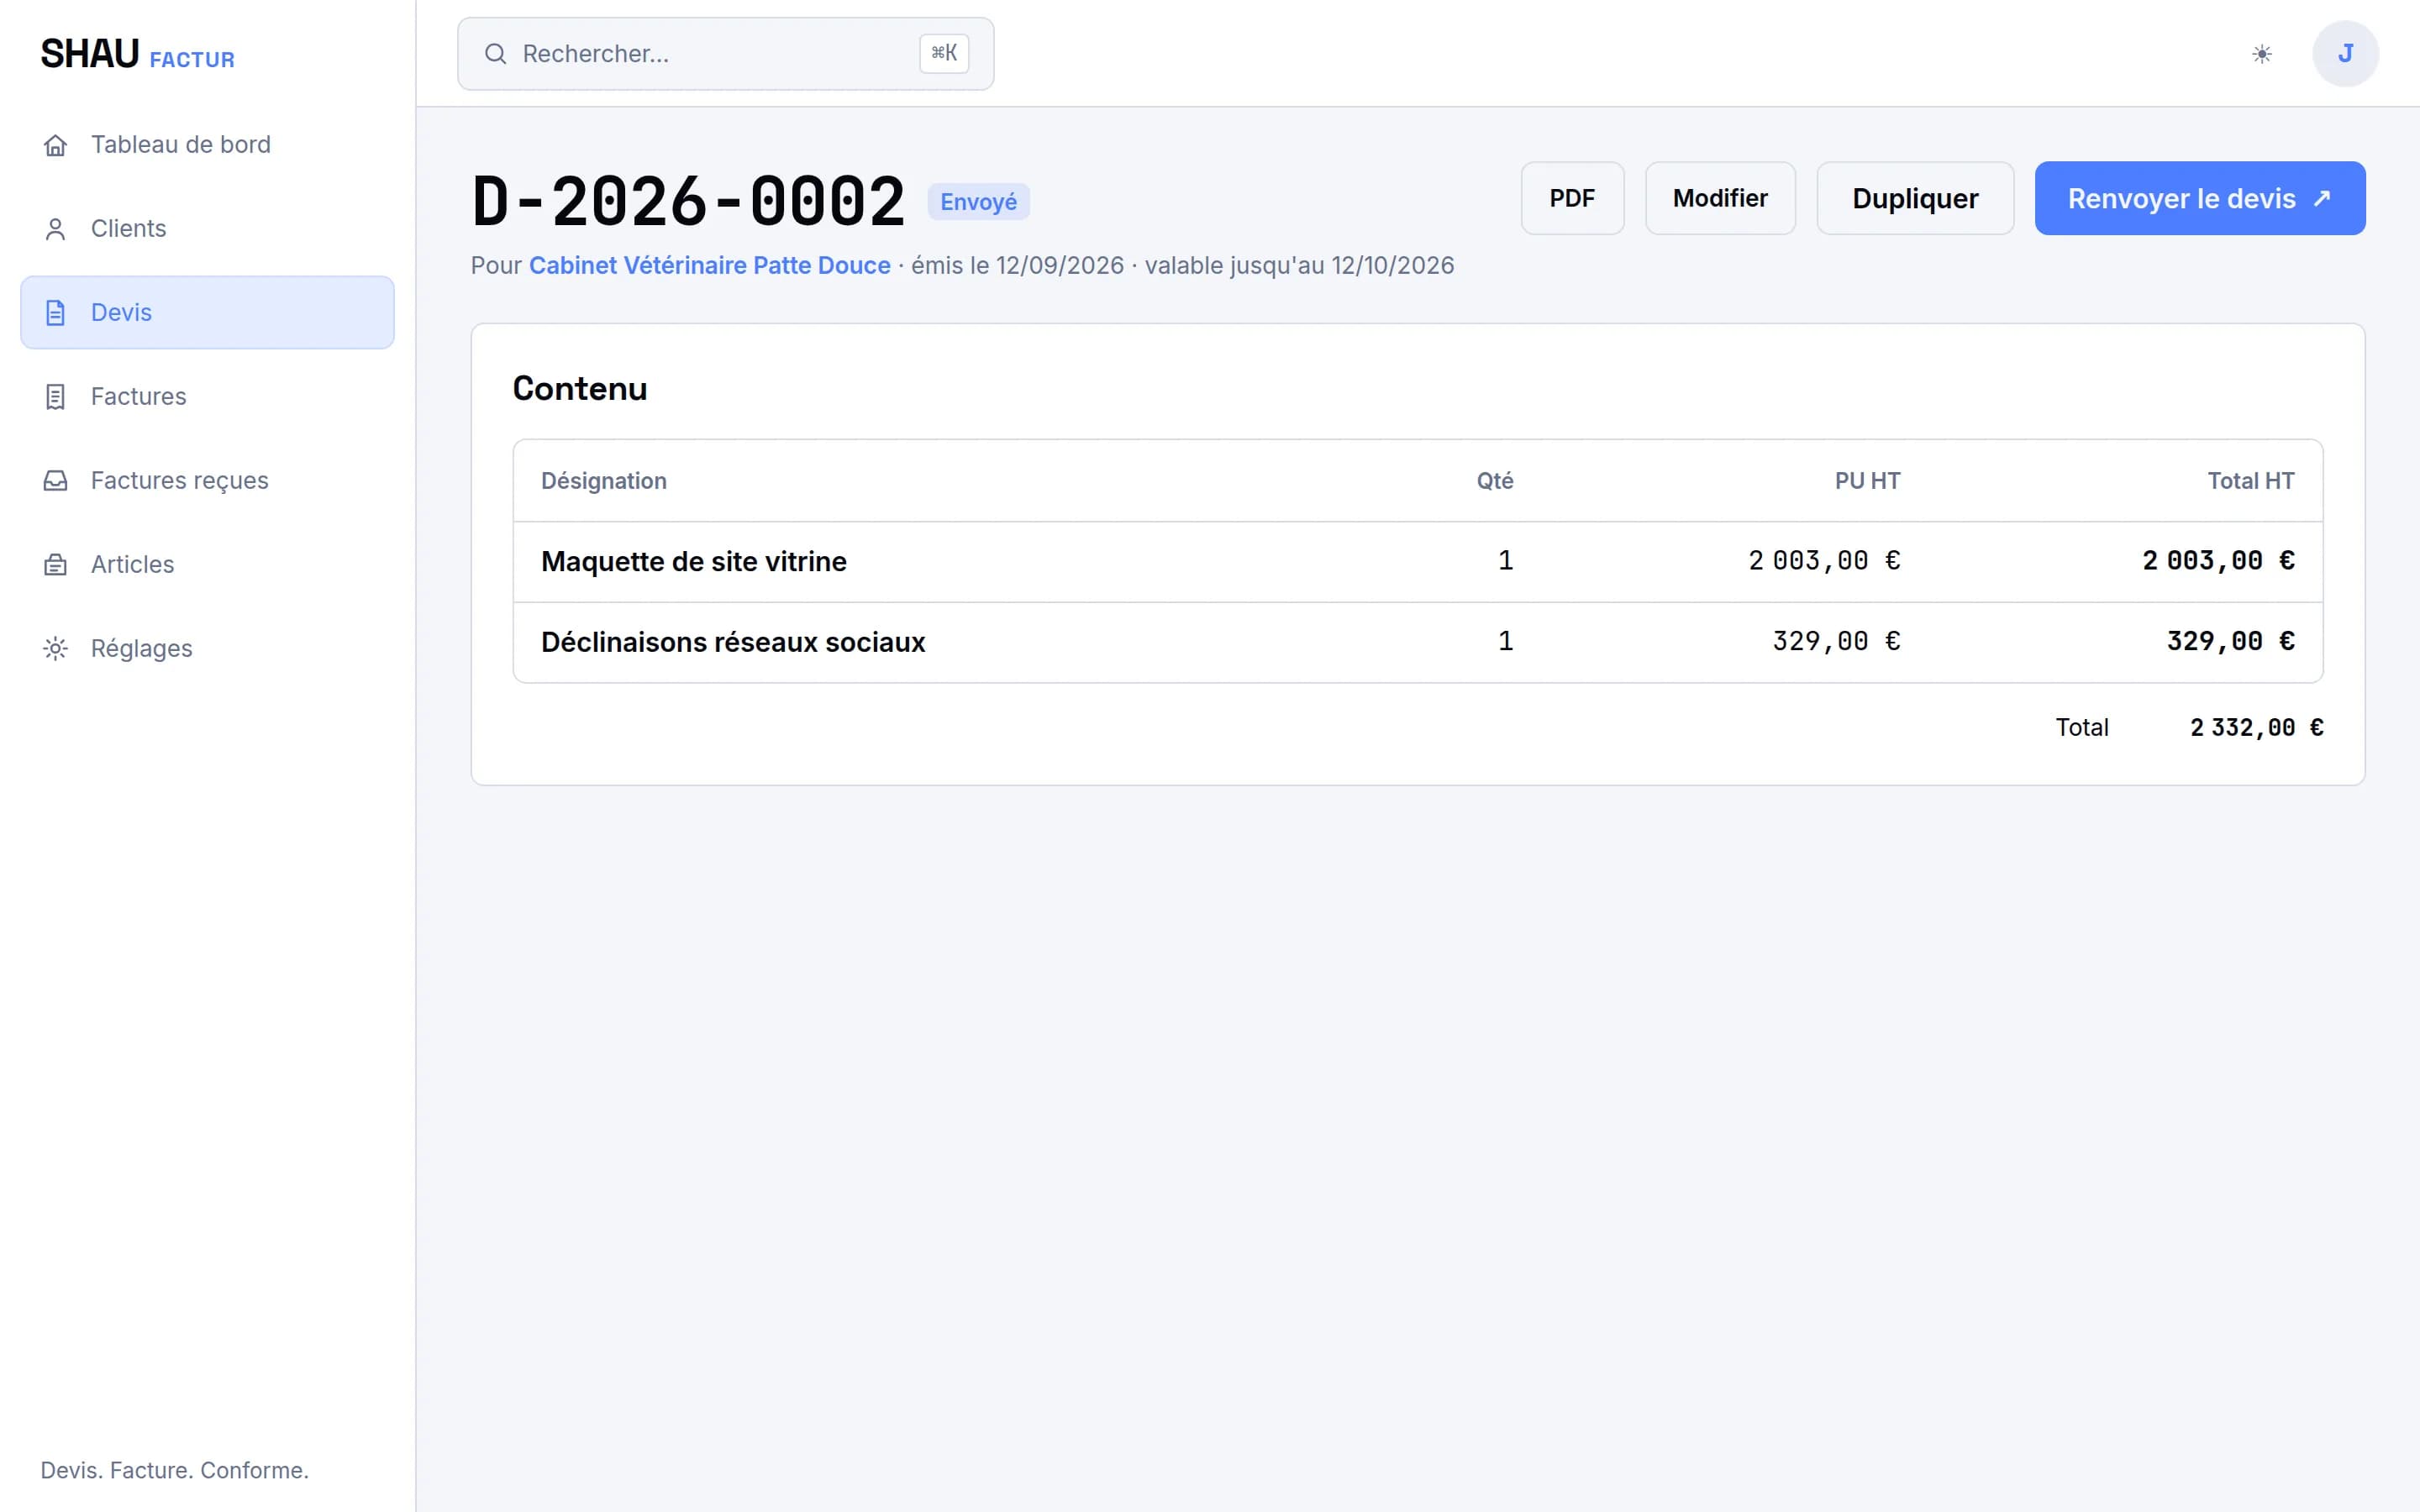Toggle the sun theme icon
Screen dimensions: 2420x1512
2261,54
